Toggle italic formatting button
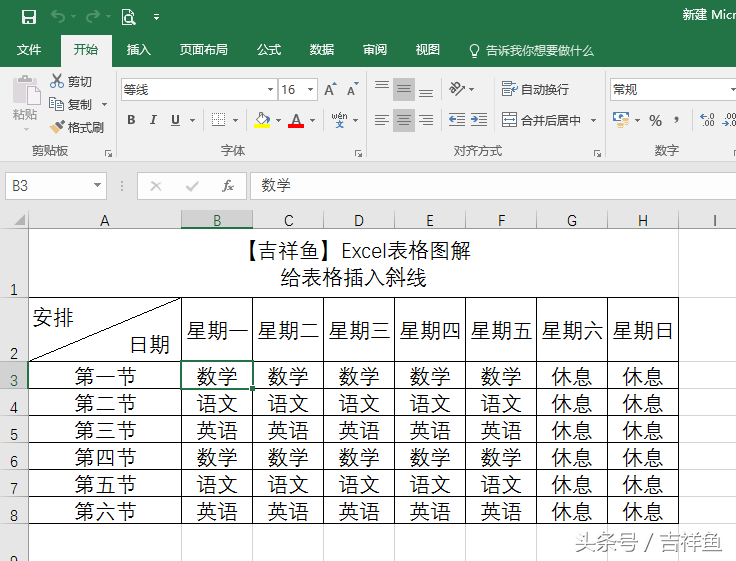Screen dimensions: 736x561 point(153,120)
